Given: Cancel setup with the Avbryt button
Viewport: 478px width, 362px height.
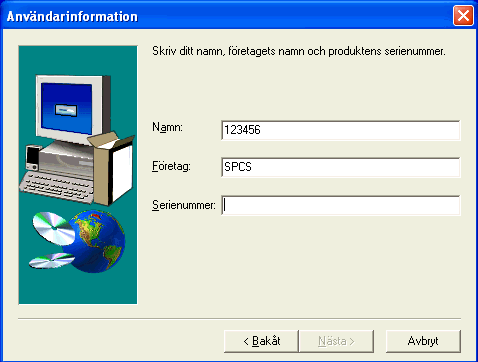Looking at the screenshot, I should pyautogui.click(x=423, y=341).
